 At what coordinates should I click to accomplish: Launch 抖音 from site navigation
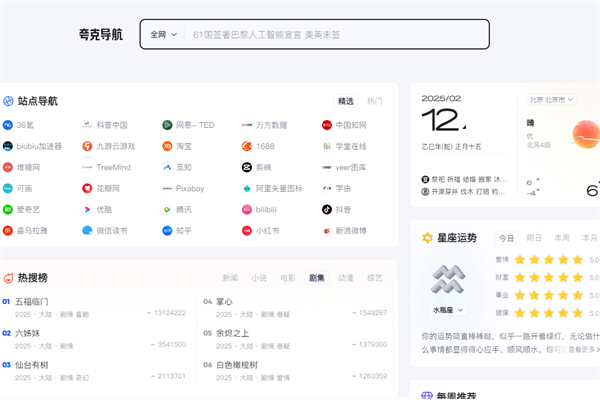(326, 209)
